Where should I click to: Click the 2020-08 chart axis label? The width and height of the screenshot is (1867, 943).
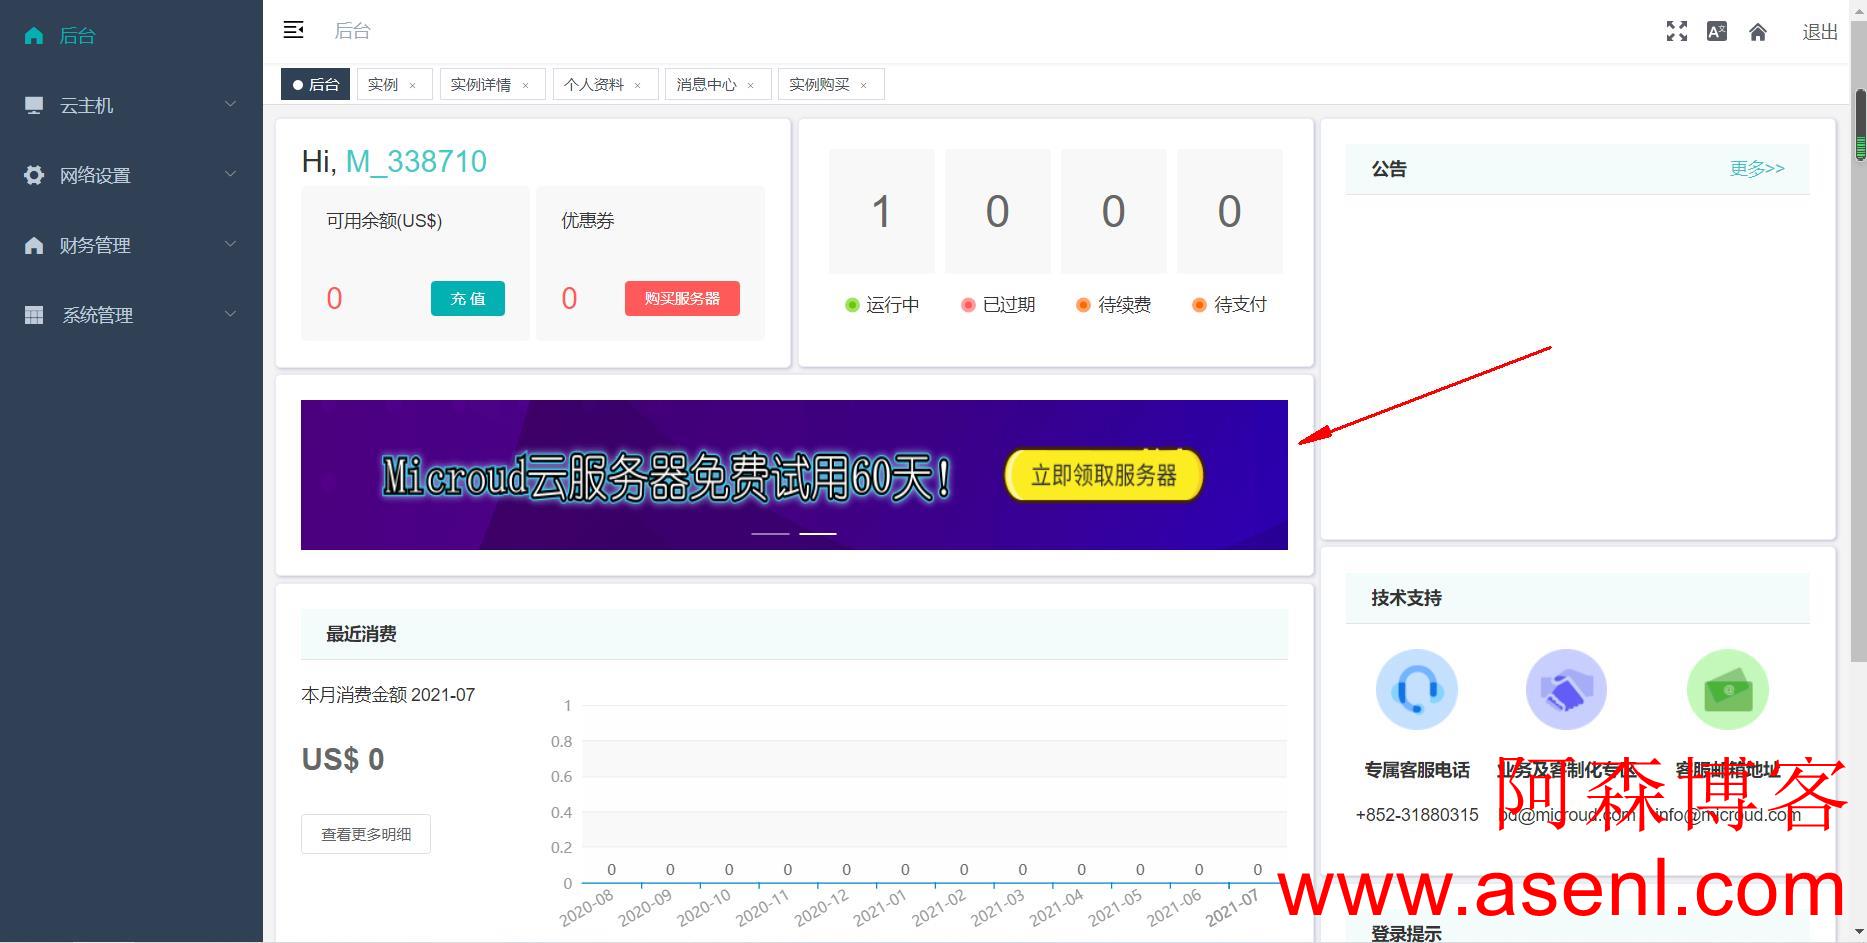[x=586, y=907]
